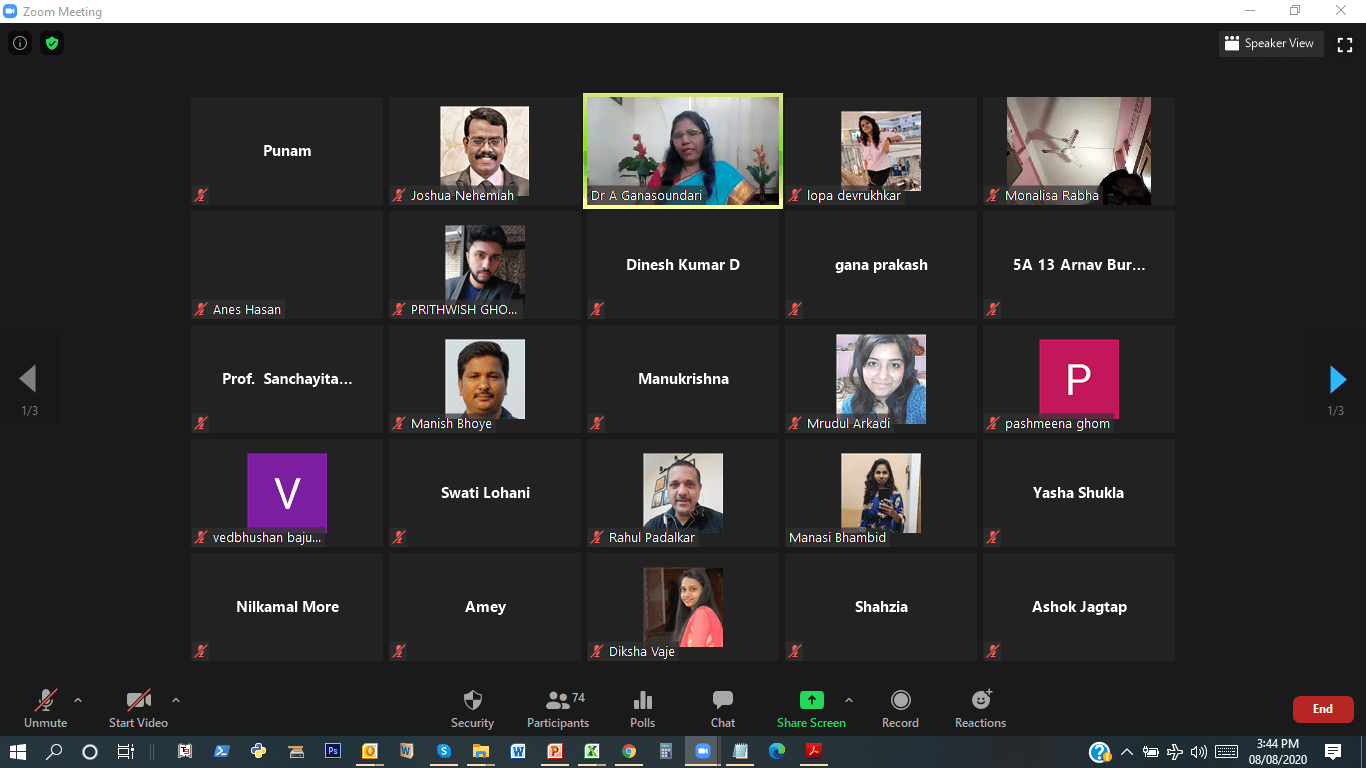Switch layout using Speaker View
Image resolution: width=1366 pixels, height=768 pixels.
(1271, 43)
